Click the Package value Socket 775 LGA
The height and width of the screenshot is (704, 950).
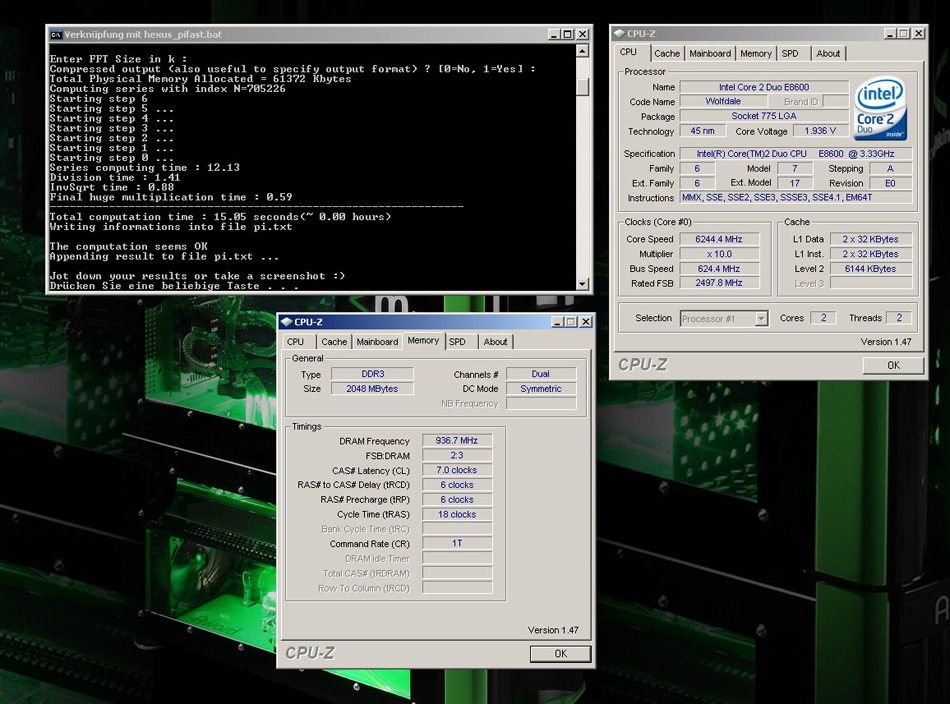[x=763, y=116]
